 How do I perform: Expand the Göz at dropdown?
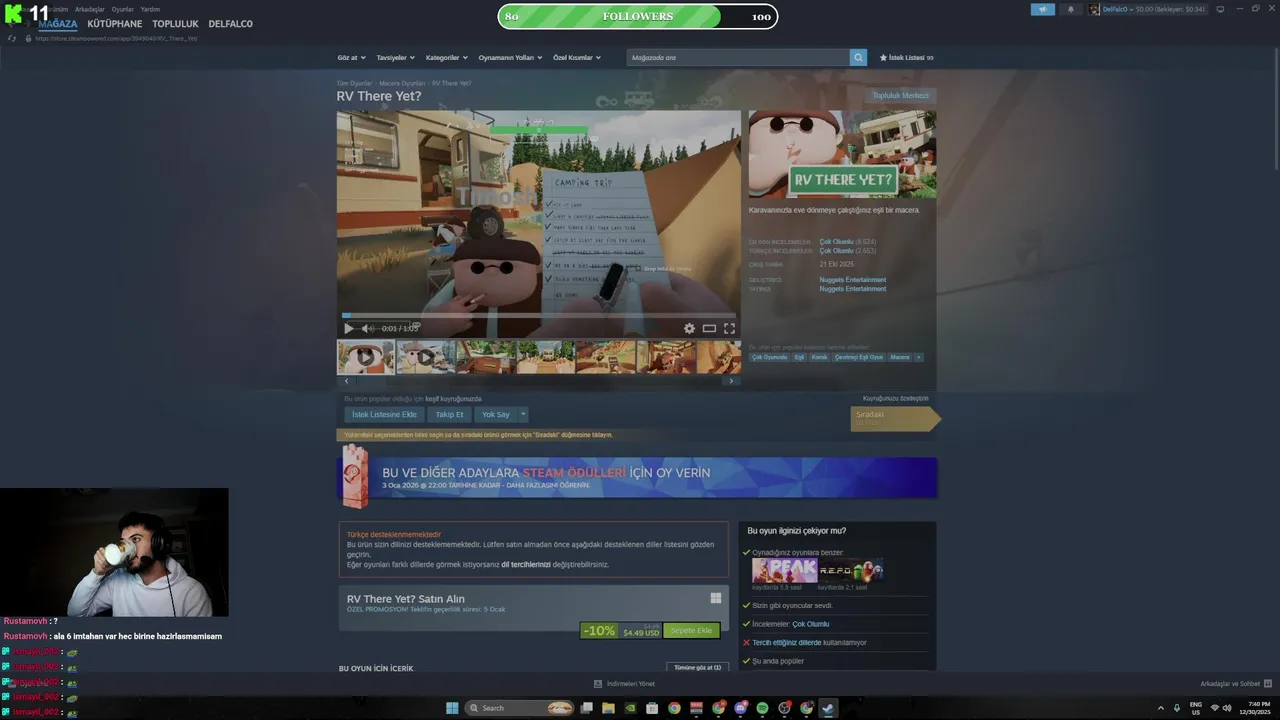(351, 58)
